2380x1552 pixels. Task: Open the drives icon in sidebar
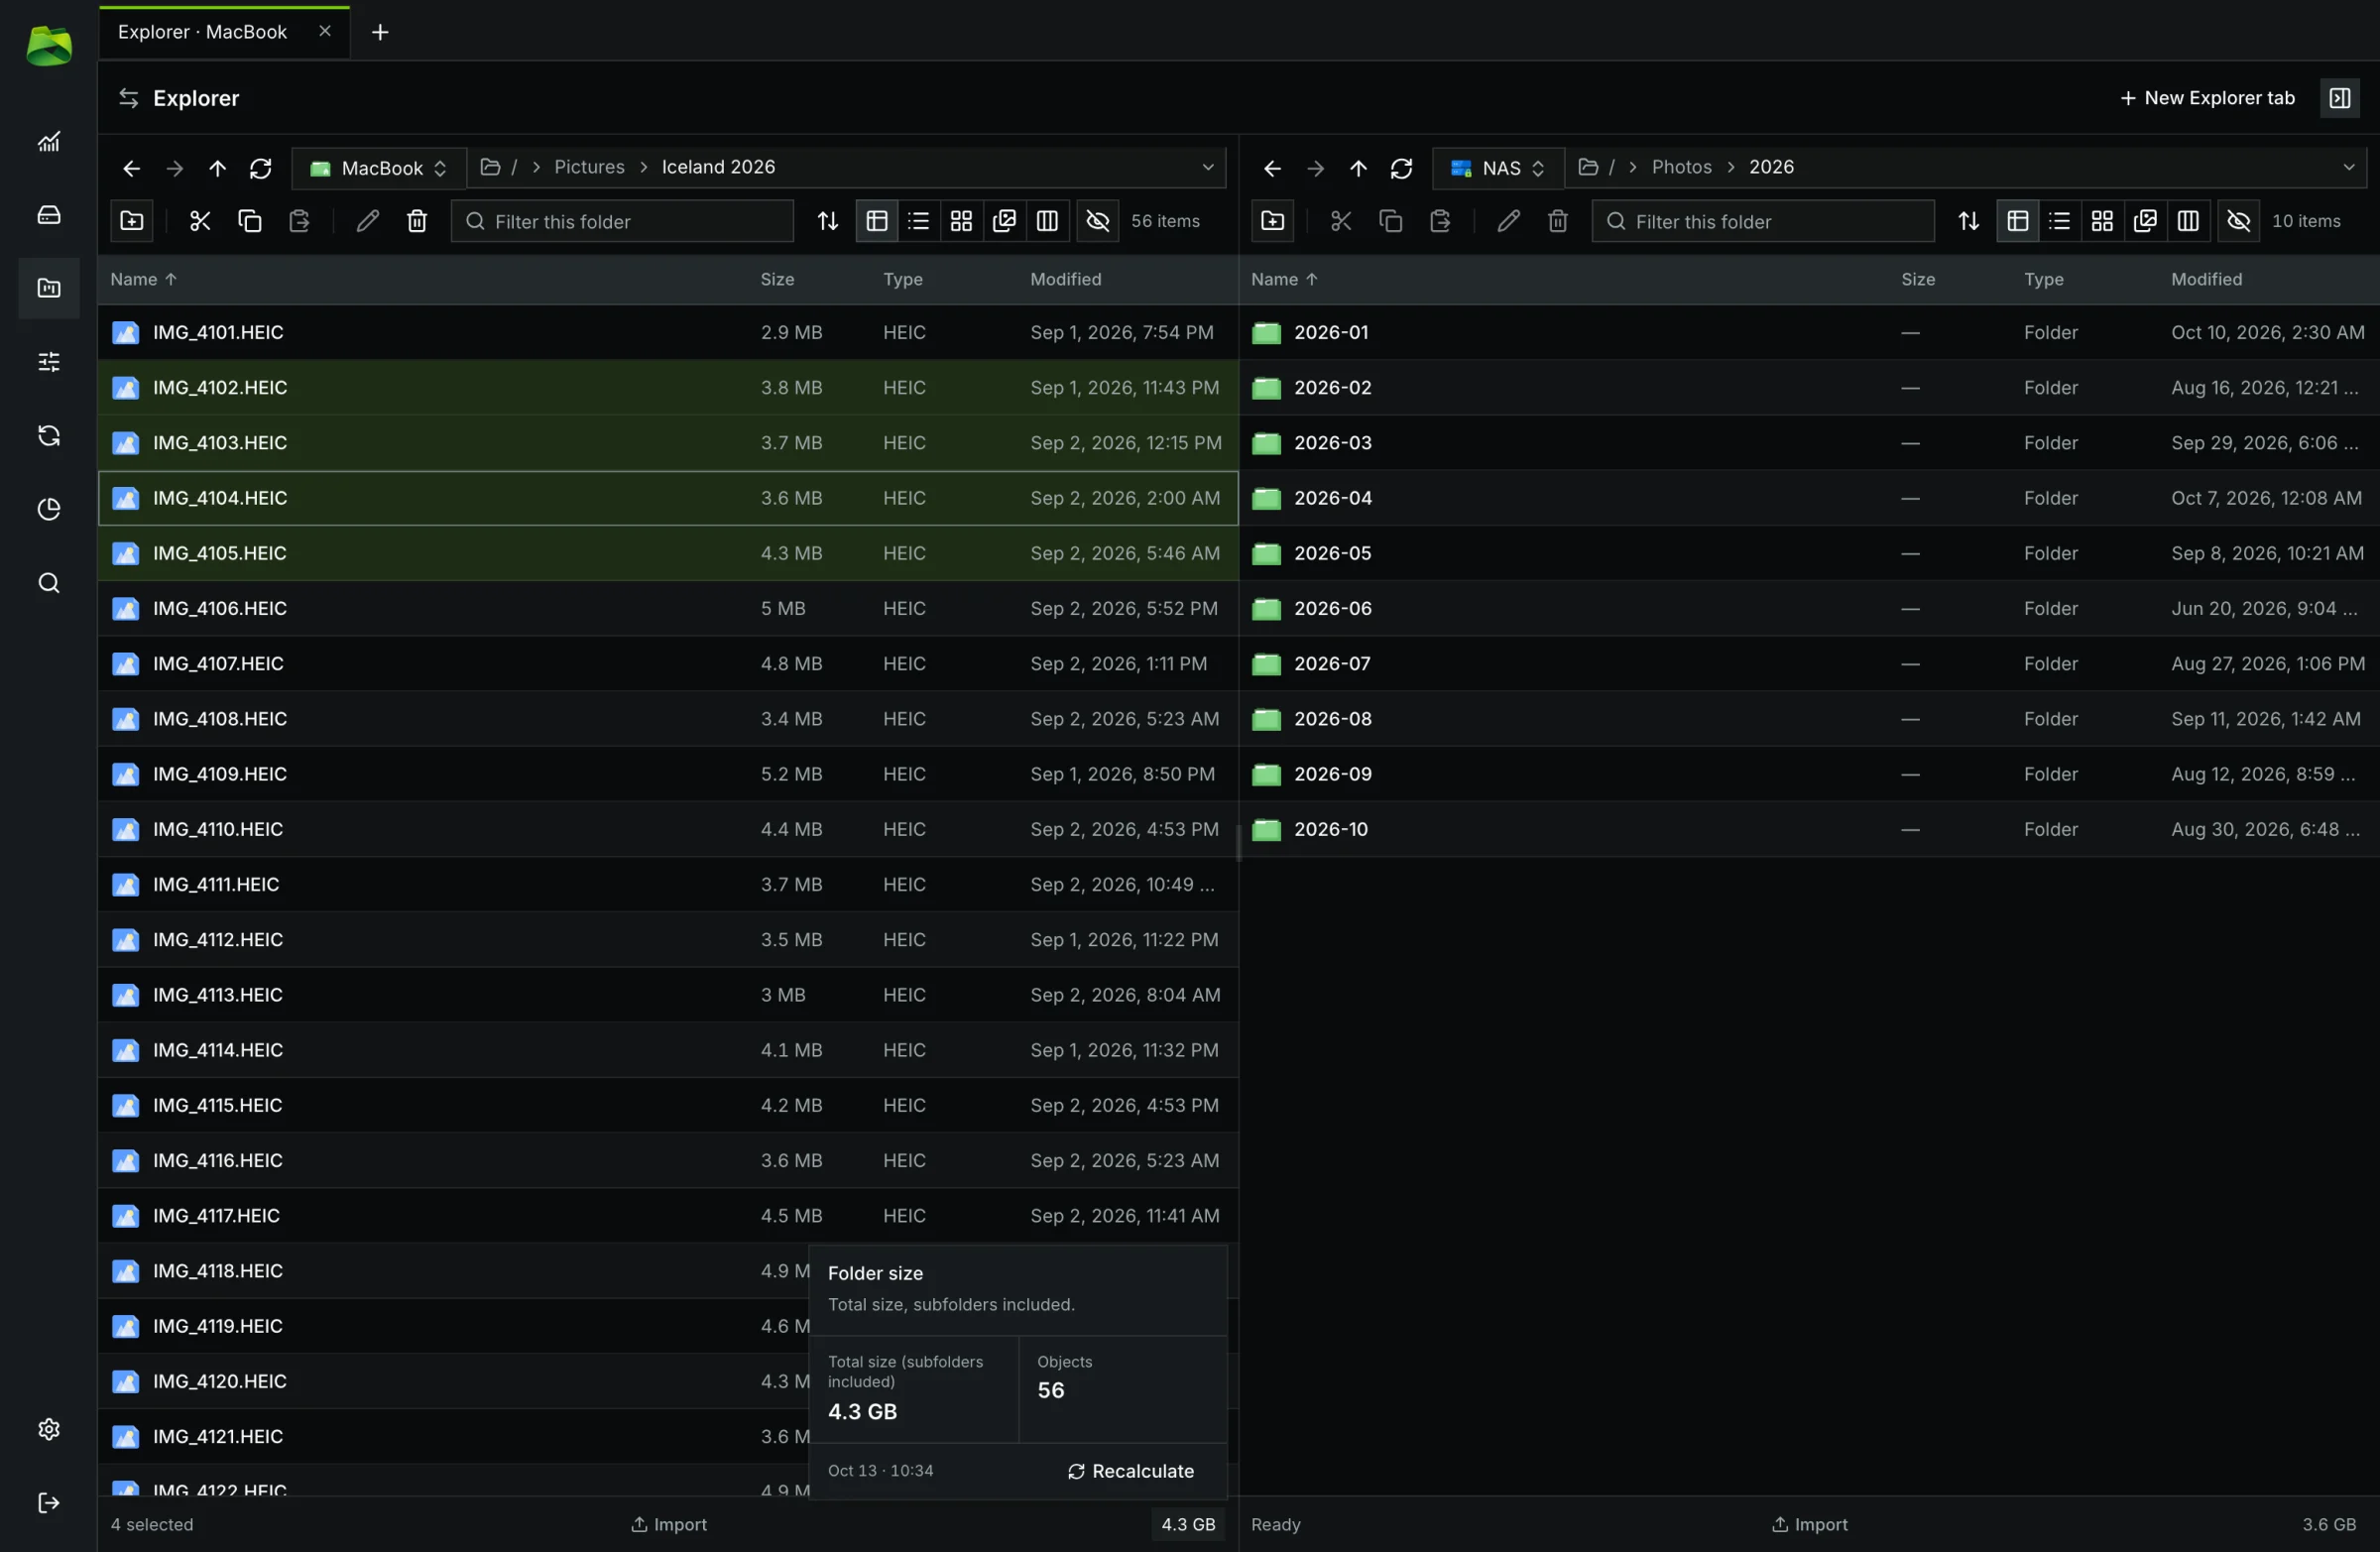coord(48,215)
